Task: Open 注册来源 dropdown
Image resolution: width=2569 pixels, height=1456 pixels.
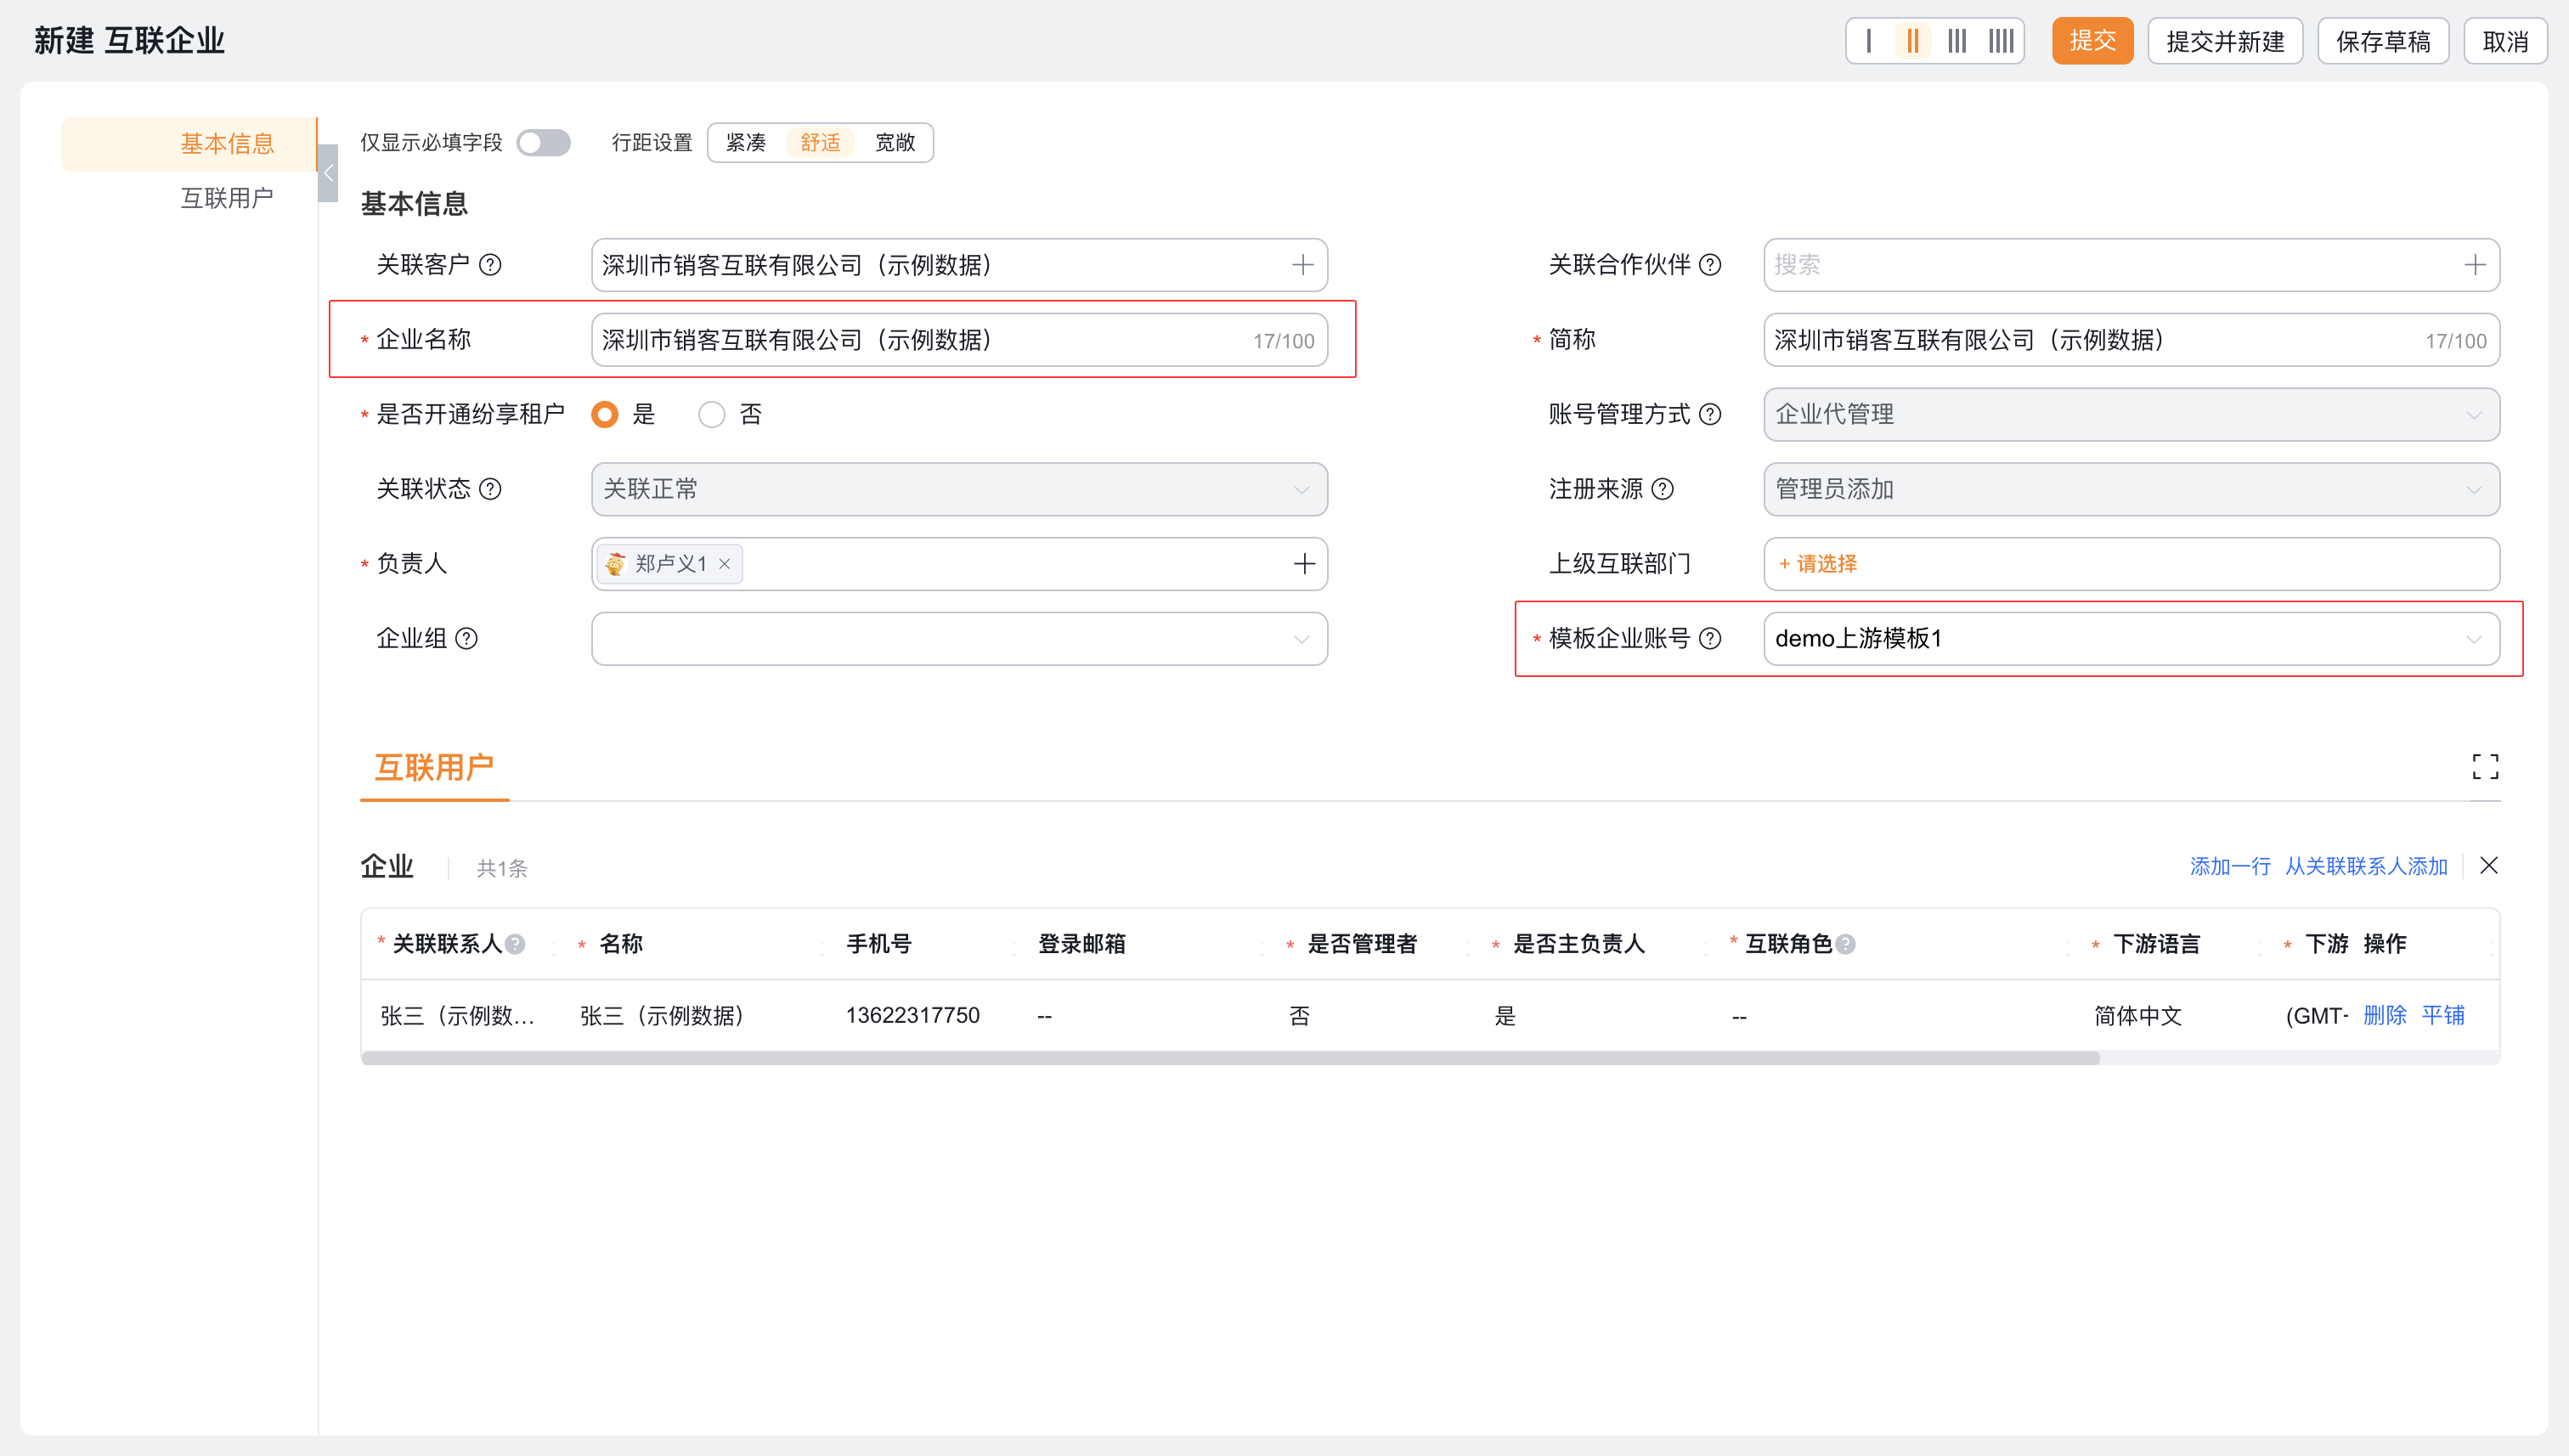Action: [2131, 489]
